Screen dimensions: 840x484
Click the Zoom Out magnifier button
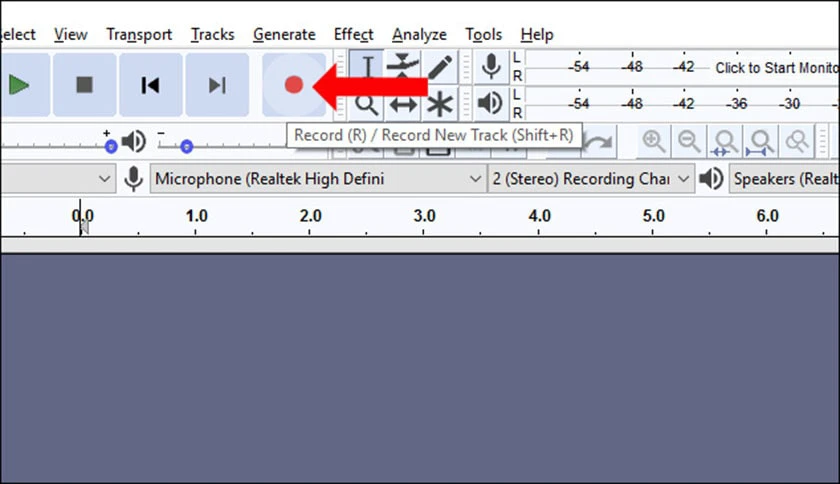689,142
